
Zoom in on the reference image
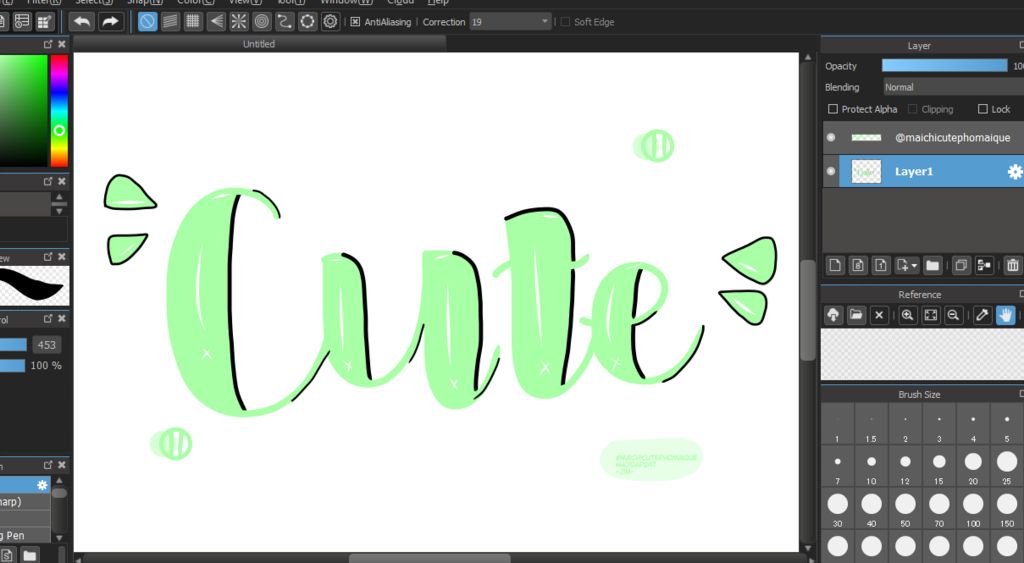[908, 315]
